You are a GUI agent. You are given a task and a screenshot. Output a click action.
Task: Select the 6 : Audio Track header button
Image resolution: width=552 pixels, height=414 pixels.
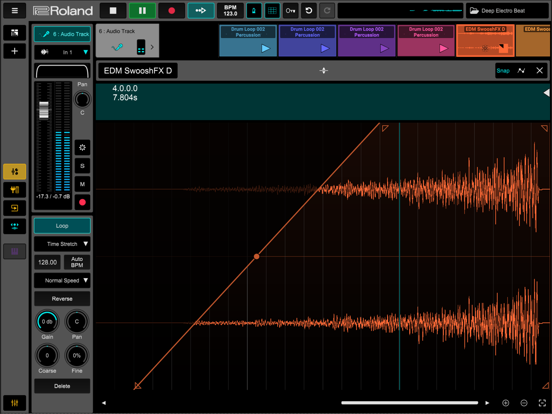(62, 34)
